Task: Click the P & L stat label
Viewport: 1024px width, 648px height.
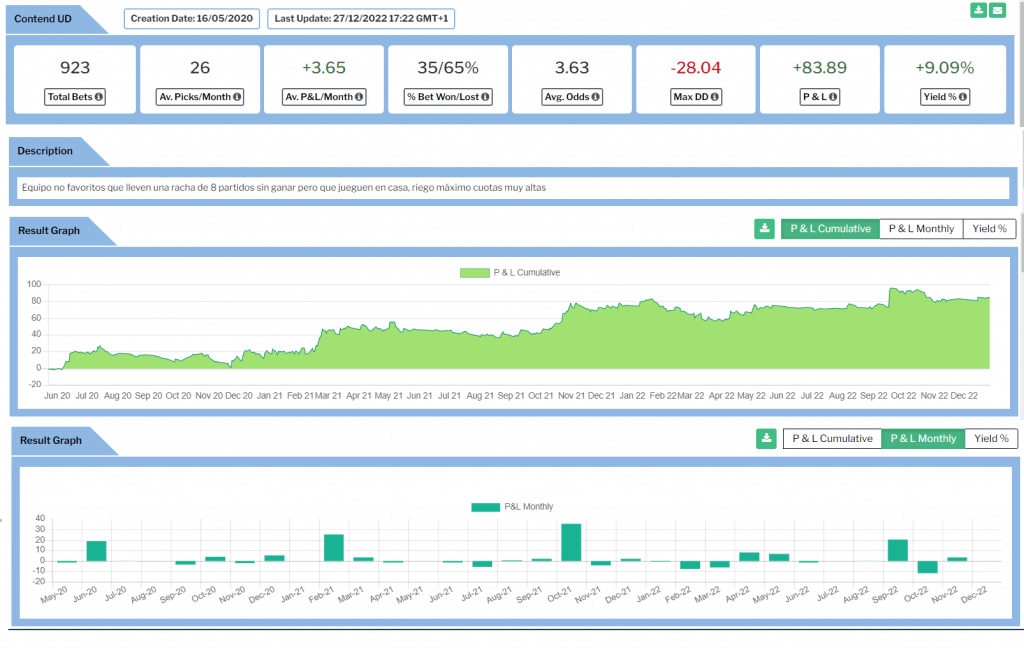Action: 819,97
